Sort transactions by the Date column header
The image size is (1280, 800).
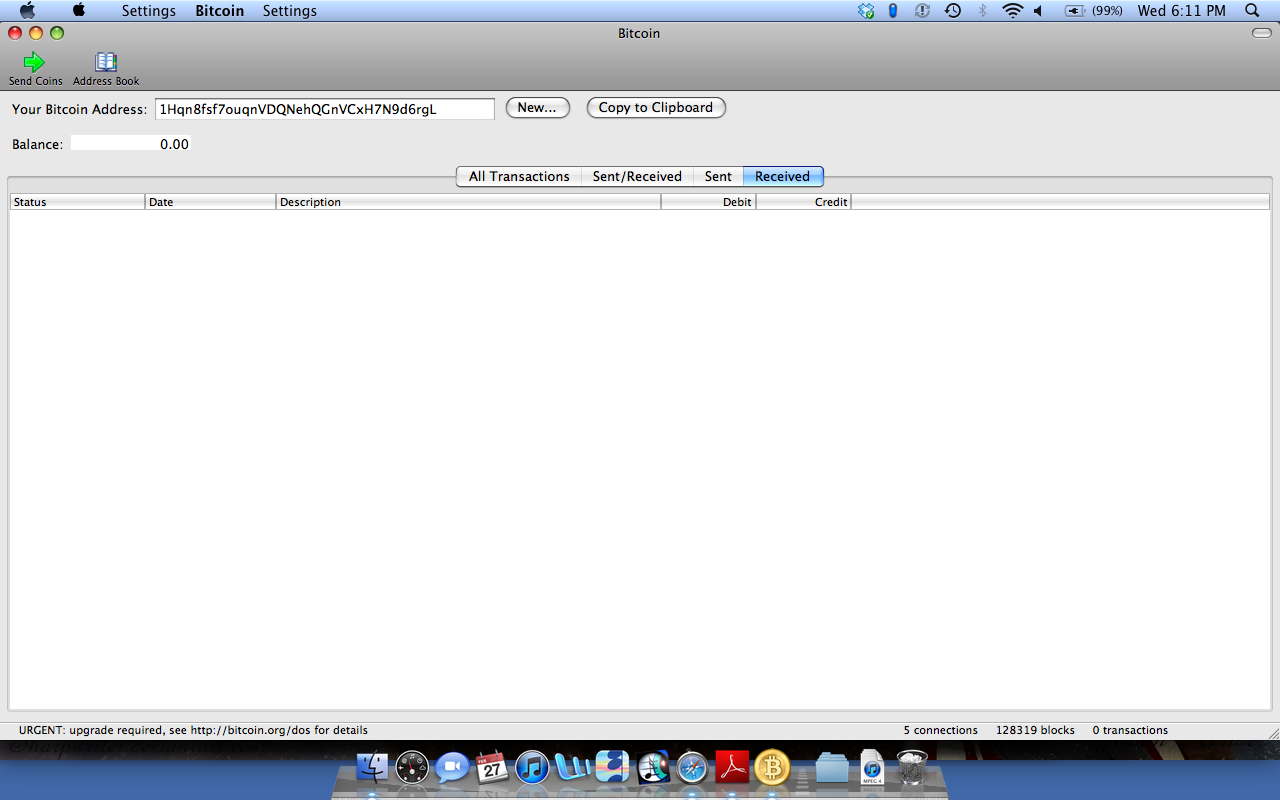(x=210, y=202)
